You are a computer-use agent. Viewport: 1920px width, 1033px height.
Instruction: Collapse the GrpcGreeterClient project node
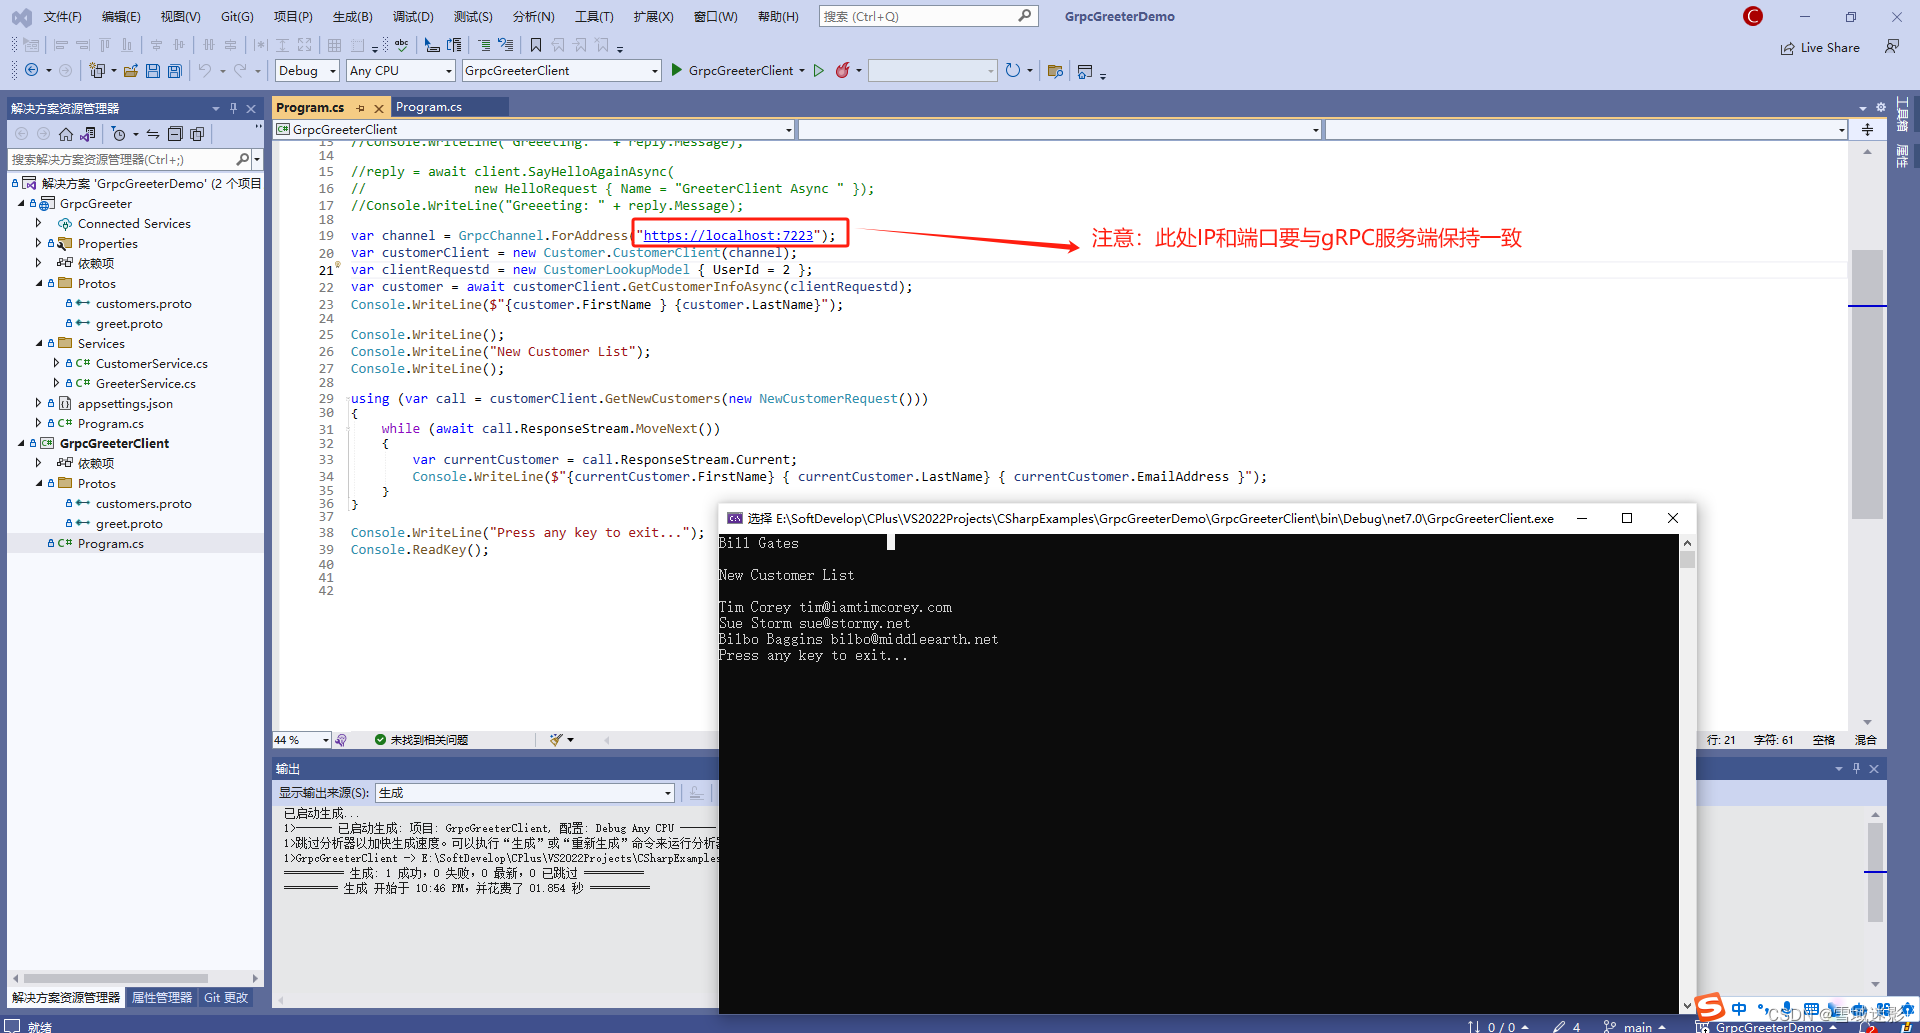tap(21, 443)
